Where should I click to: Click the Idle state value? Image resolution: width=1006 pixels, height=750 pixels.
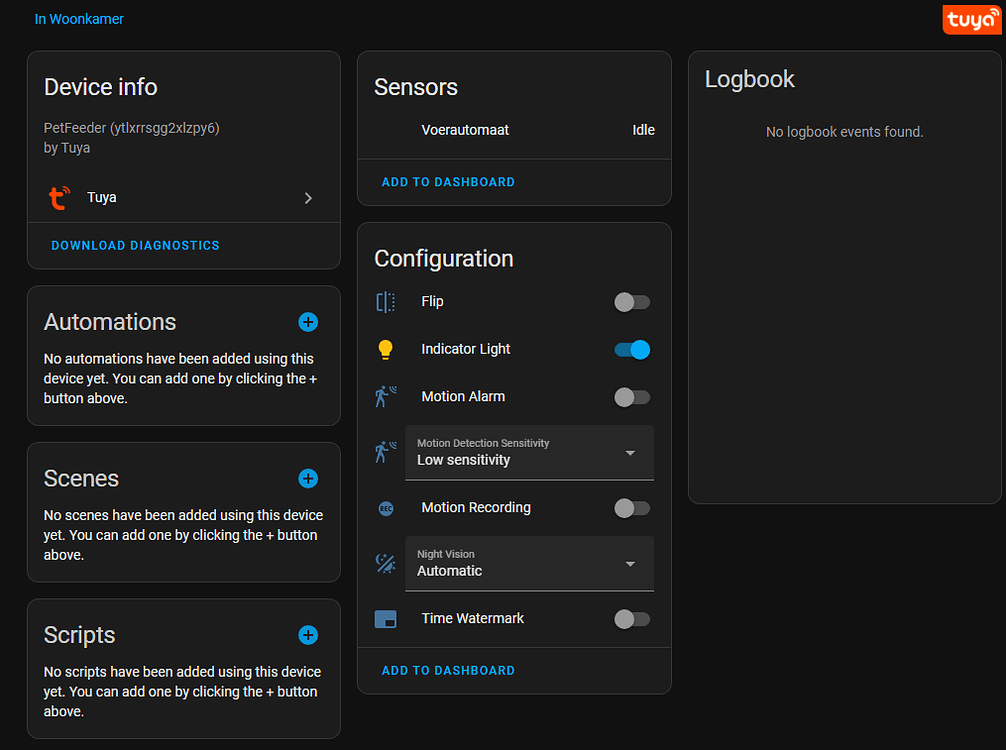(x=644, y=130)
